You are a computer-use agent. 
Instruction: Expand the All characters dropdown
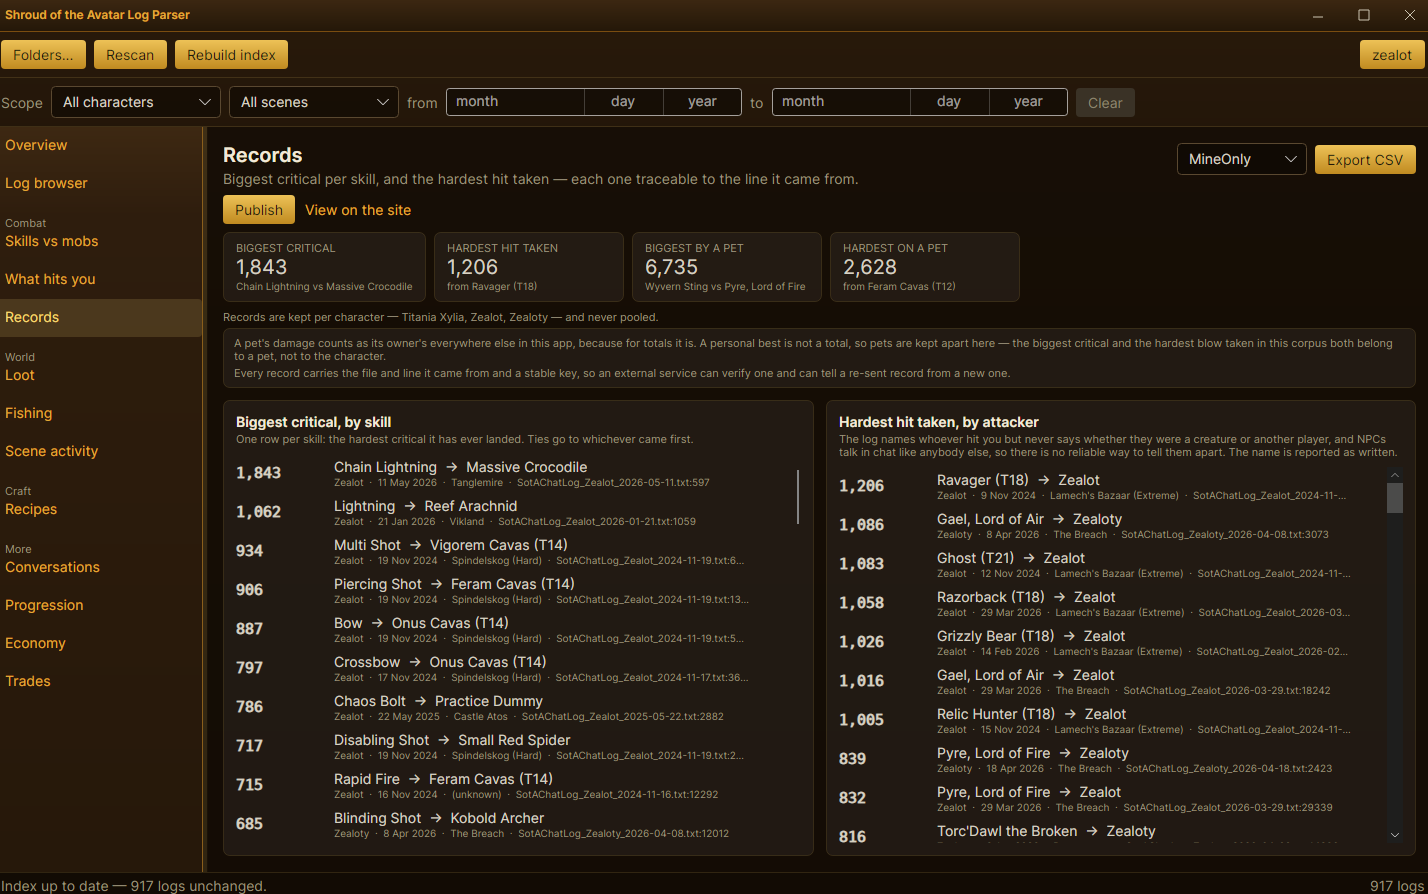coord(136,102)
